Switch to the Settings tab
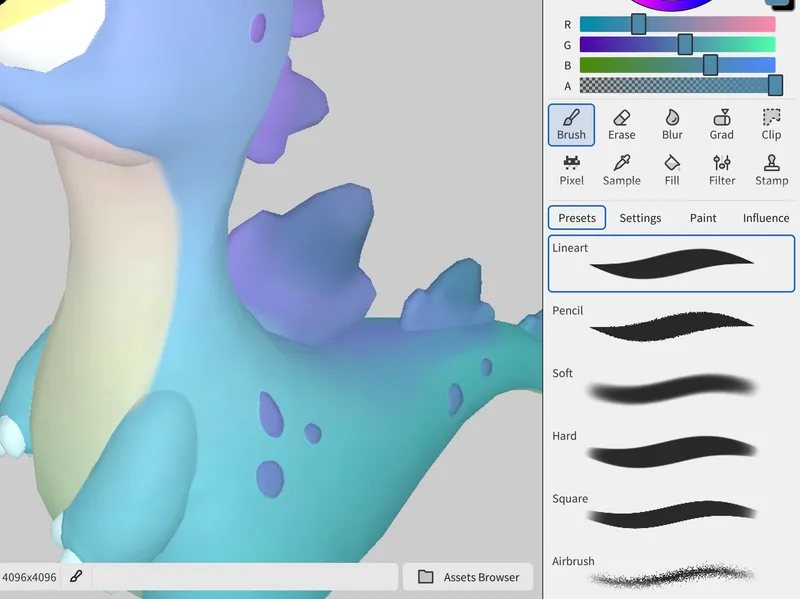 (640, 218)
